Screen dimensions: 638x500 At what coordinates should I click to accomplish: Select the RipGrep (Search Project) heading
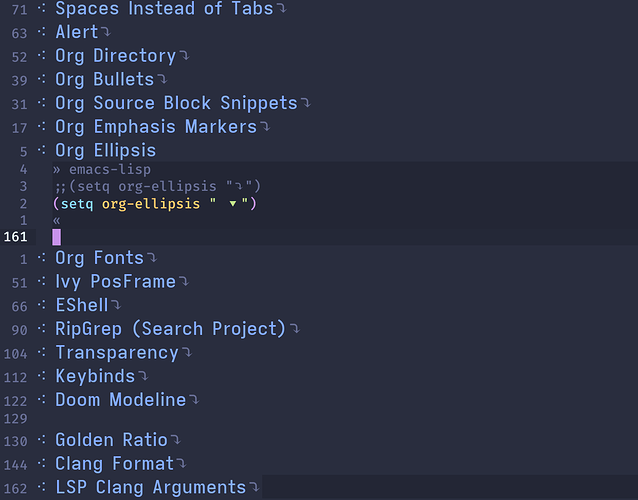click(x=170, y=328)
